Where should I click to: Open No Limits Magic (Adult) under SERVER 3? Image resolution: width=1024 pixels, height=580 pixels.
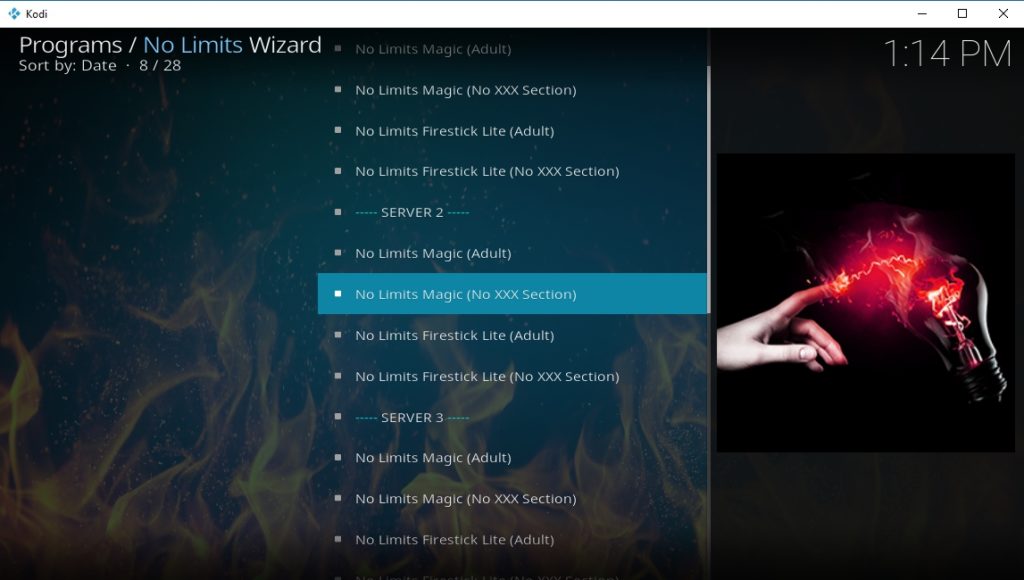(512, 457)
